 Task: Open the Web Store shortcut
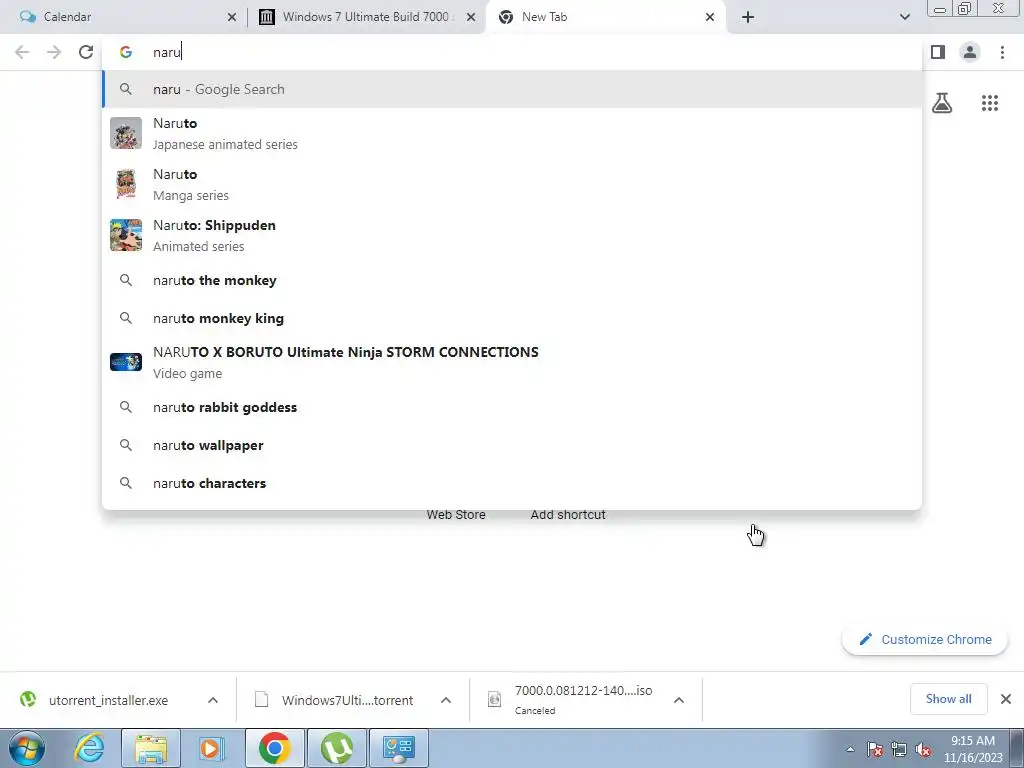click(x=456, y=515)
